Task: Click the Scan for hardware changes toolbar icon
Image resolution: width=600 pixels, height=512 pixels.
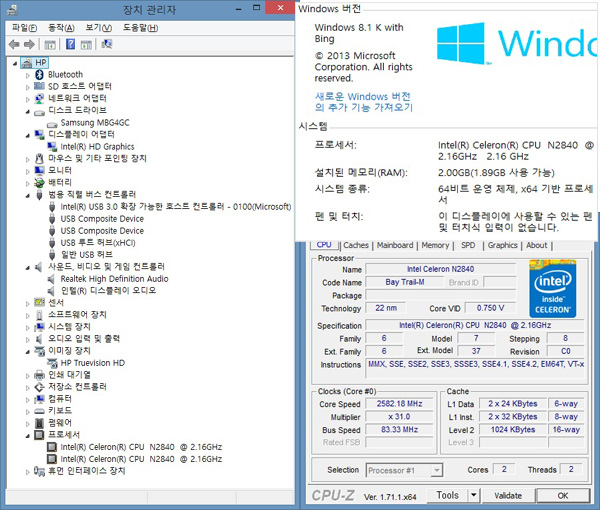Action: click(106, 44)
